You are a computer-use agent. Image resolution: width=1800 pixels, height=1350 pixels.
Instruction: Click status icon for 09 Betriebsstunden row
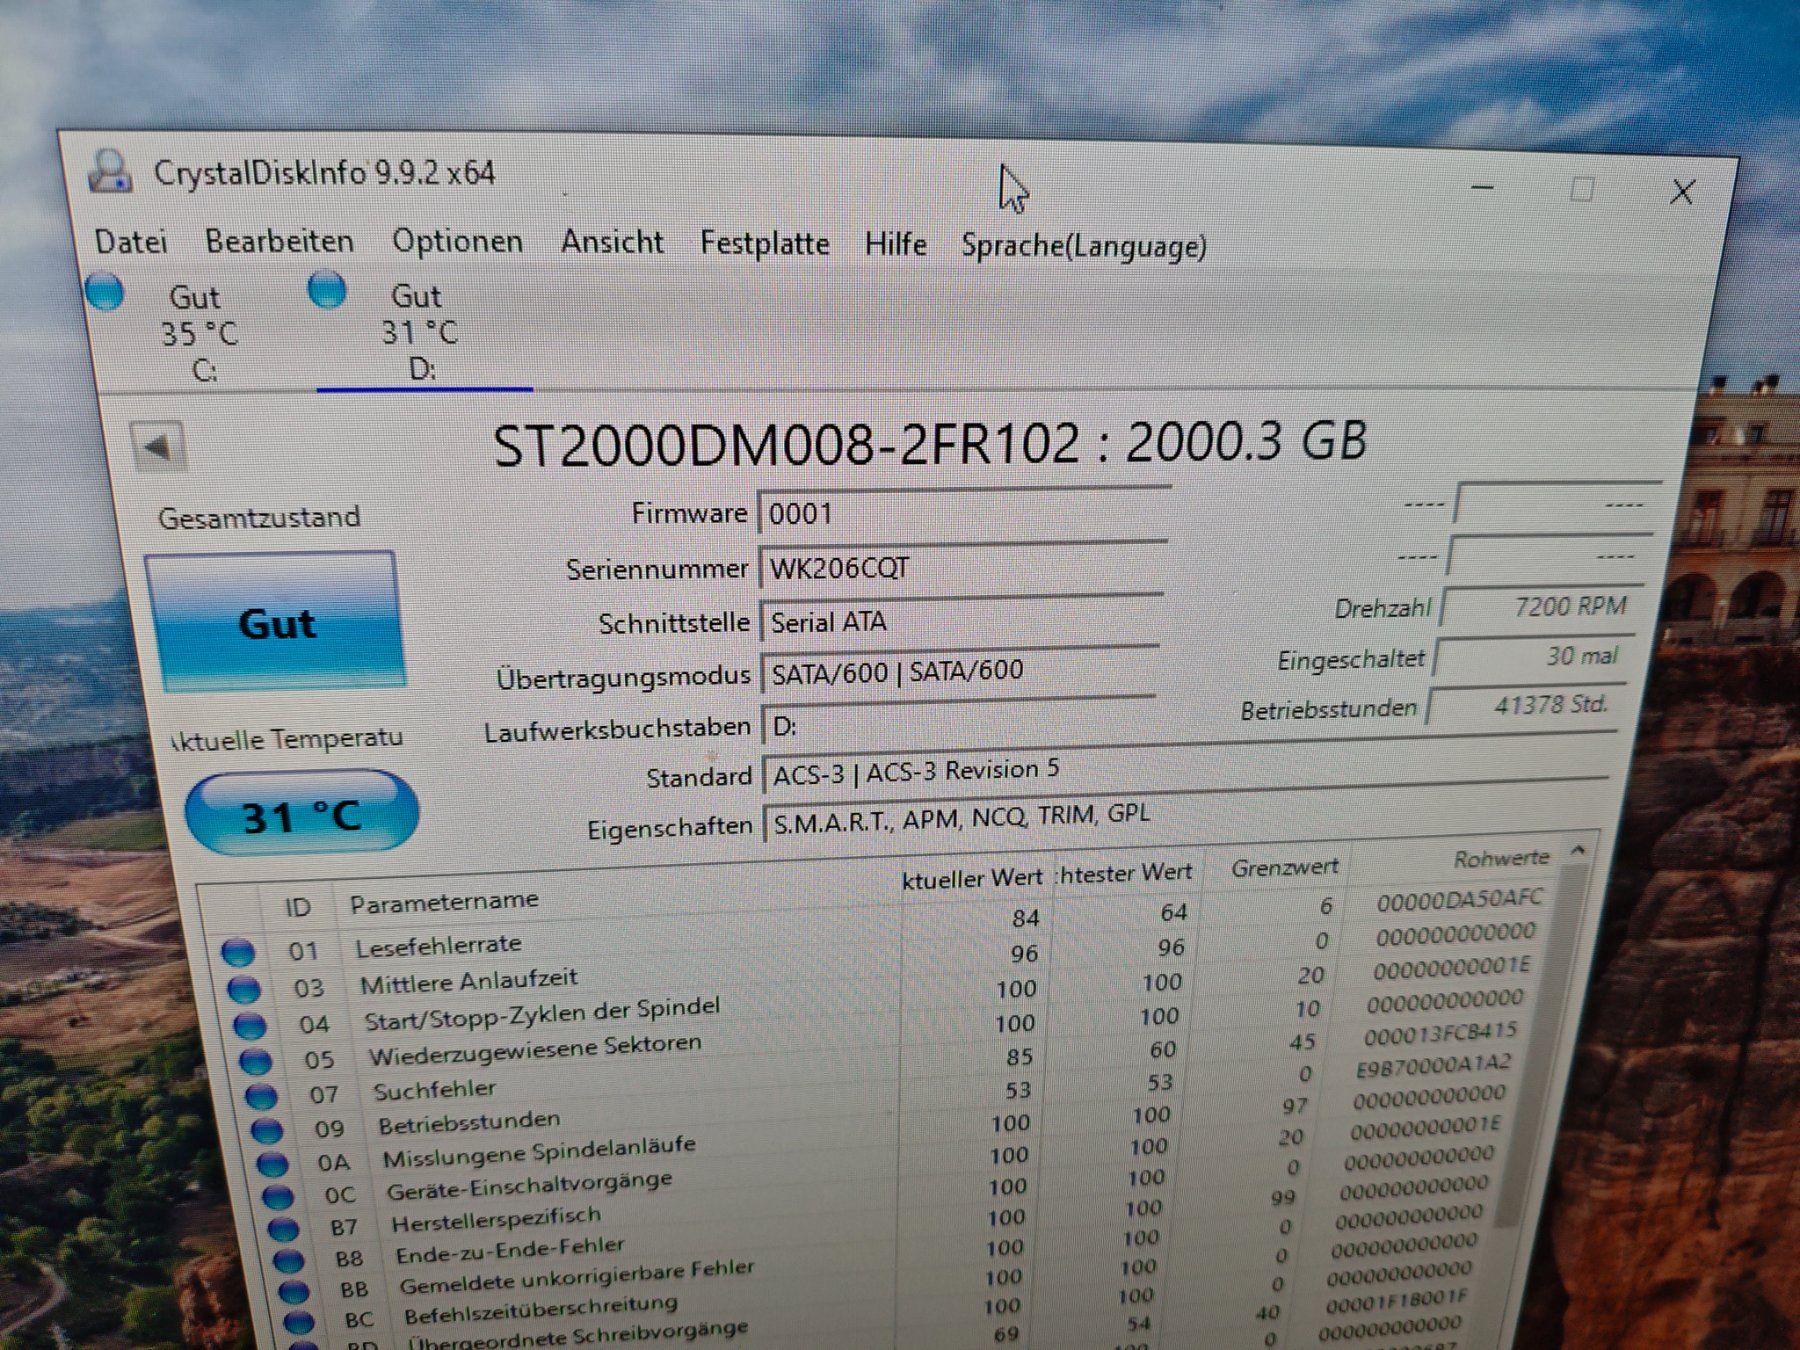pyautogui.click(x=266, y=1131)
